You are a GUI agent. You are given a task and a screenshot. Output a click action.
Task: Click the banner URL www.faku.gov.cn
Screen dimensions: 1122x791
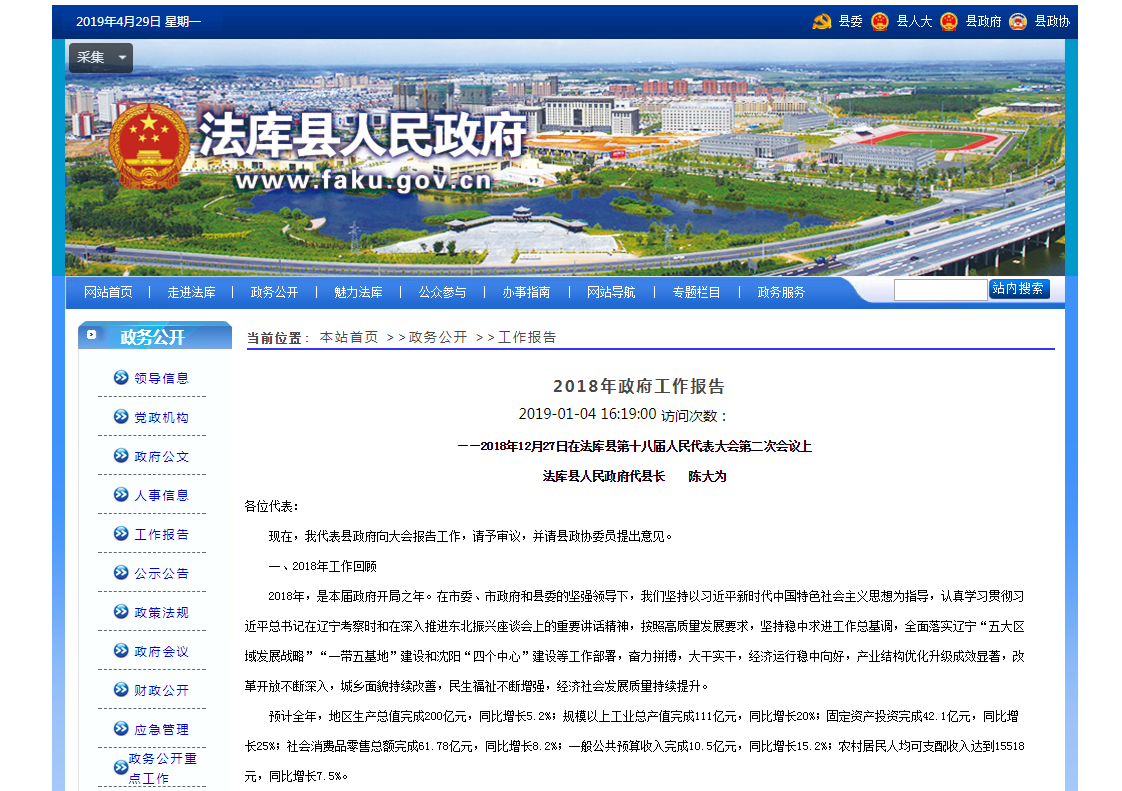coord(364,180)
